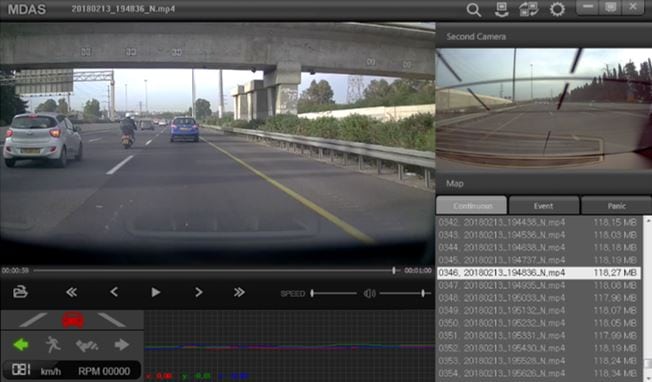Play the video with the play button
652x382 pixels.
[156, 293]
